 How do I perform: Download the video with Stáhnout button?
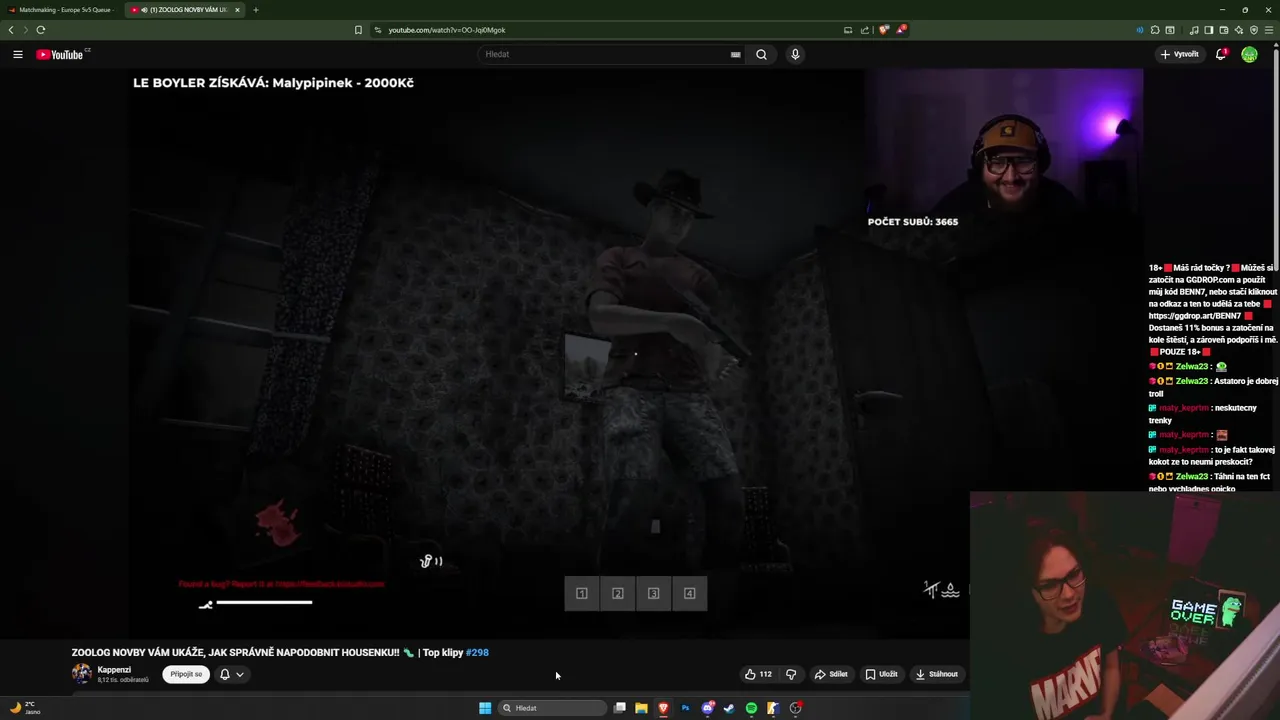tap(937, 674)
